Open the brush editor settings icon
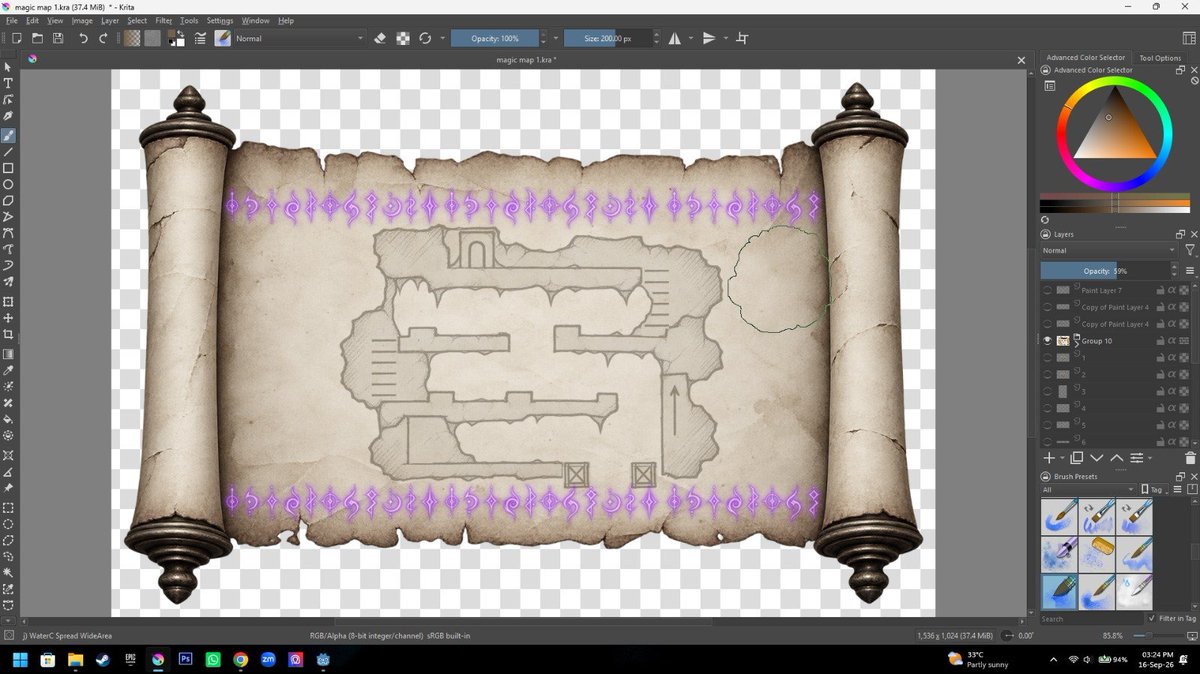Viewport: 1200px width, 674px height. (200, 38)
